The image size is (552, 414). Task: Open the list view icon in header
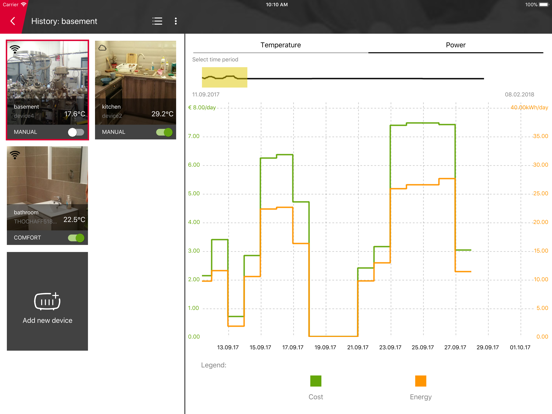tap(157, 21)
